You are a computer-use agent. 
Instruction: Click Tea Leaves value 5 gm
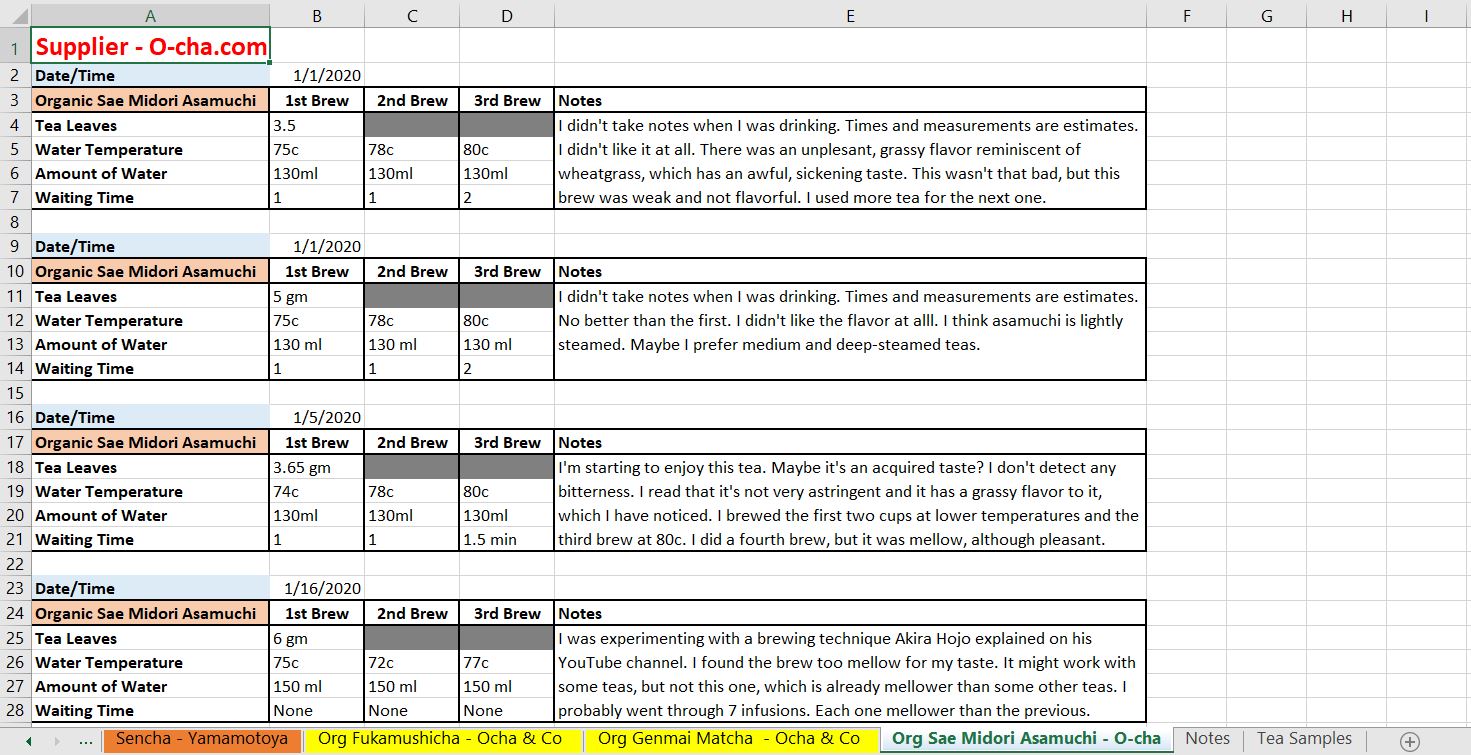(x=317, y=296)
